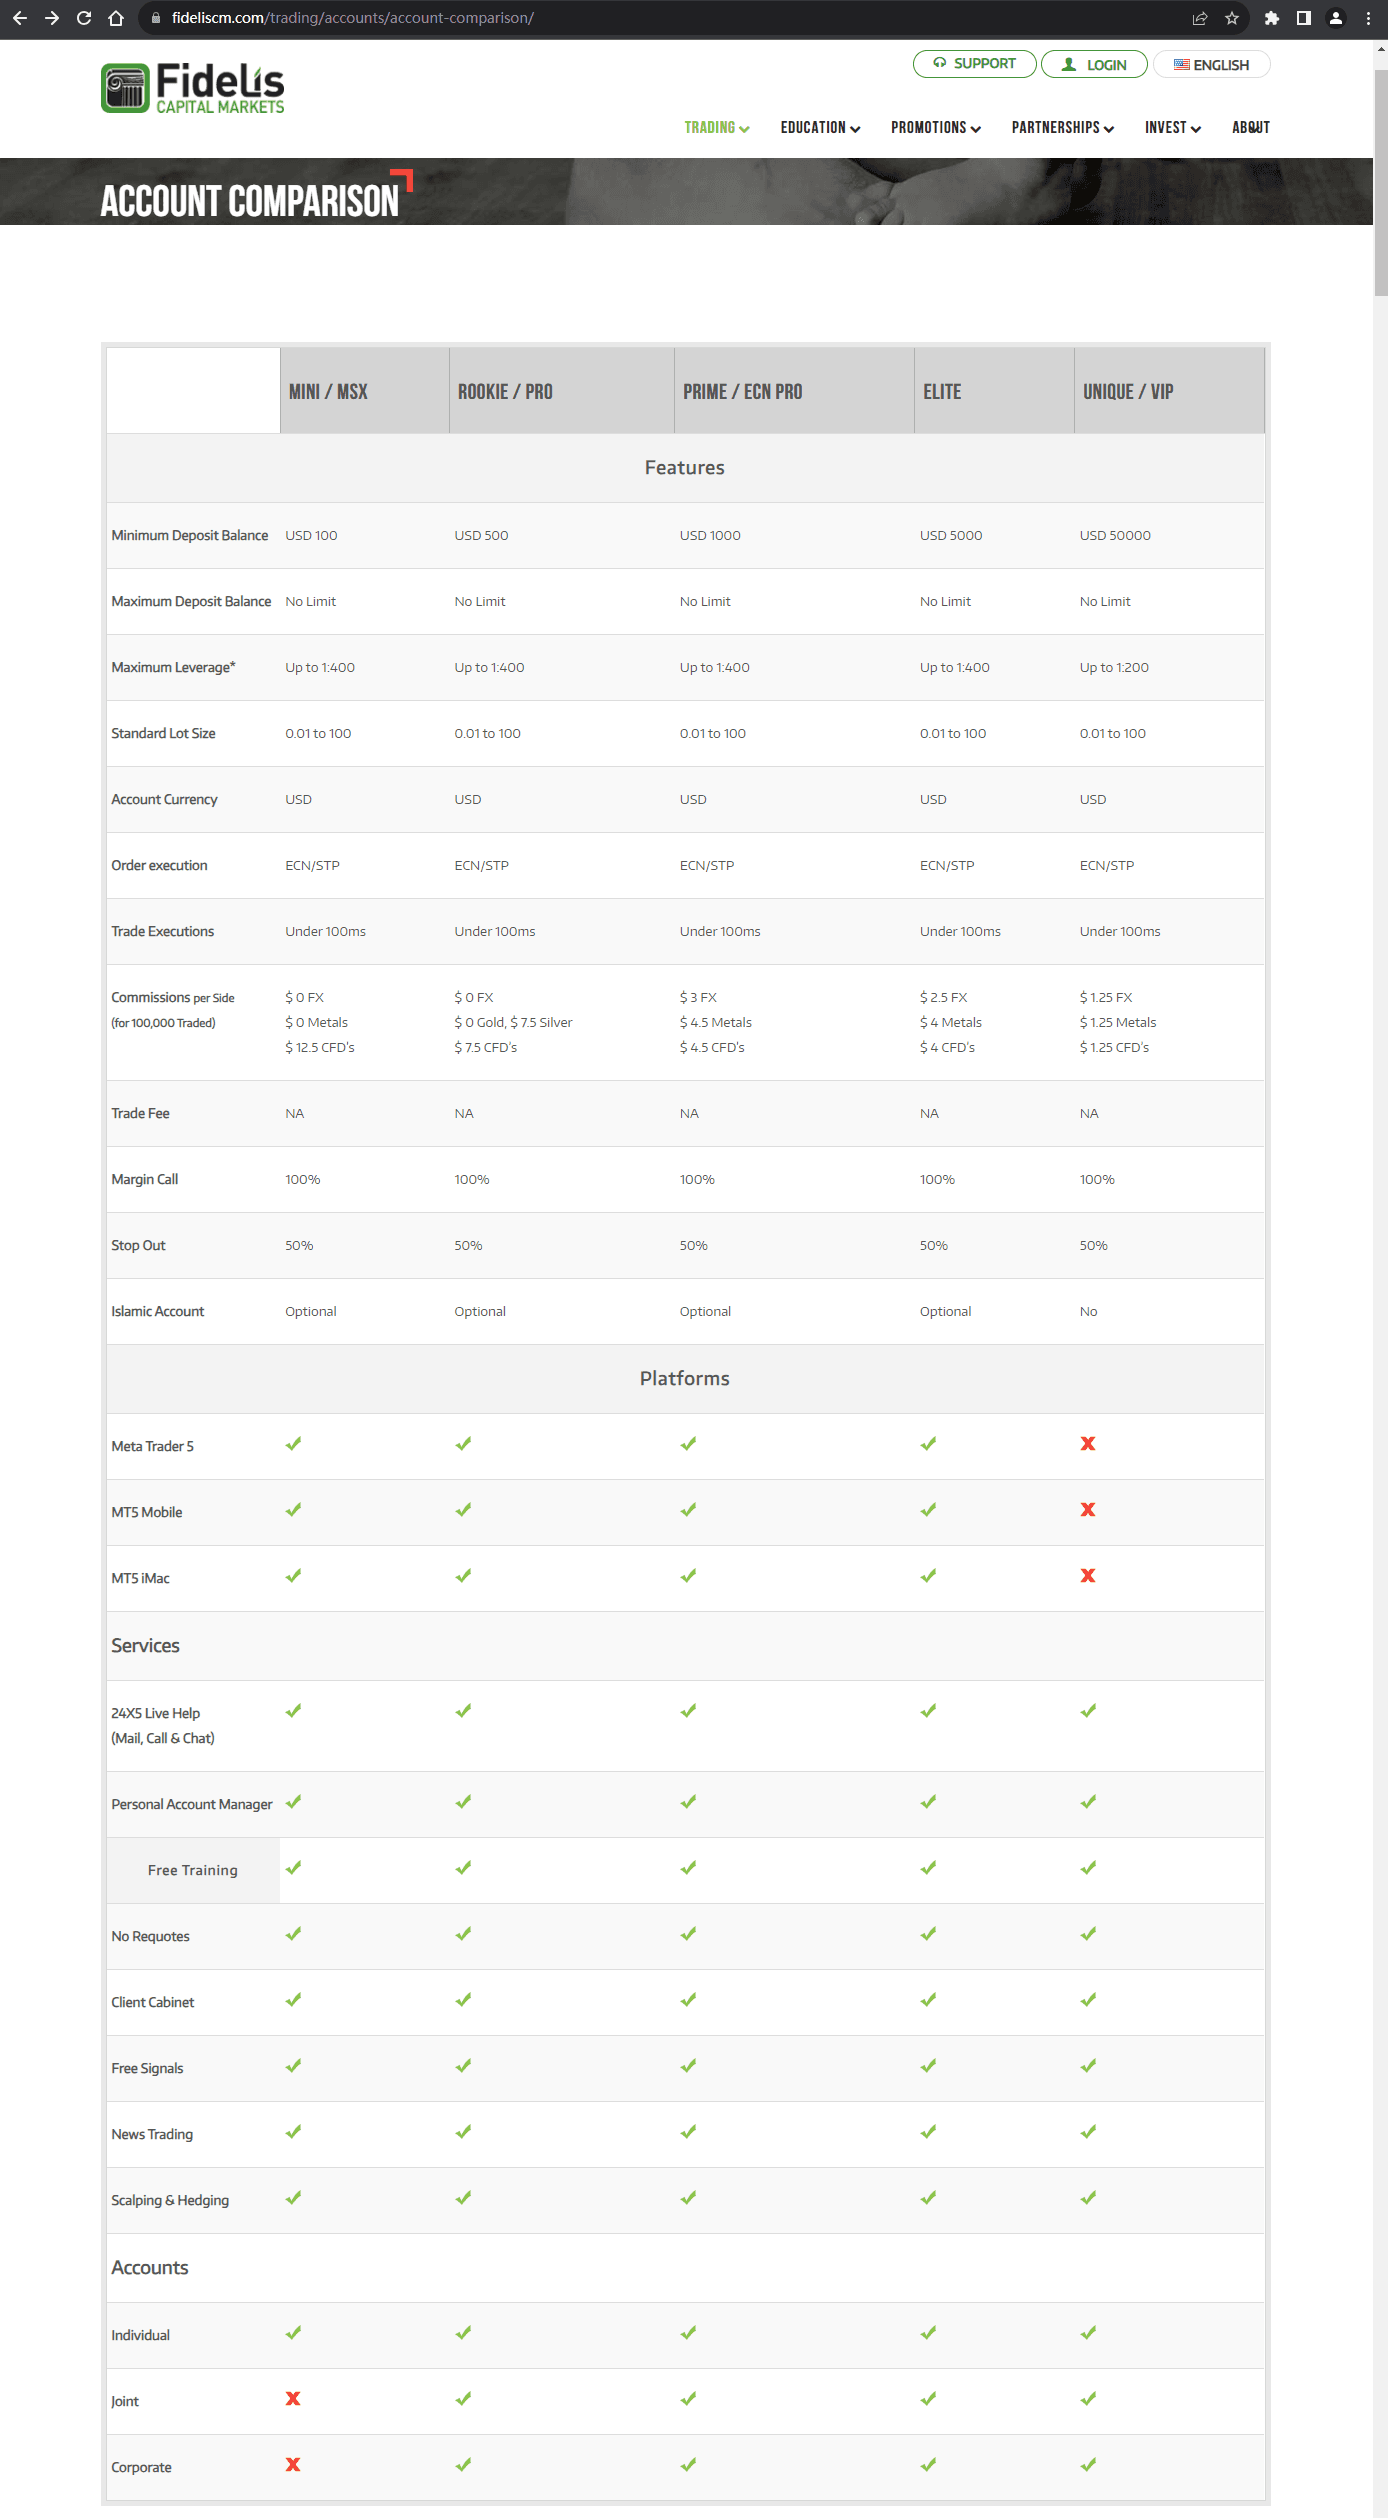Click the Account Comparison page heading
1388x2518 pixels.
tap(250, 201)
